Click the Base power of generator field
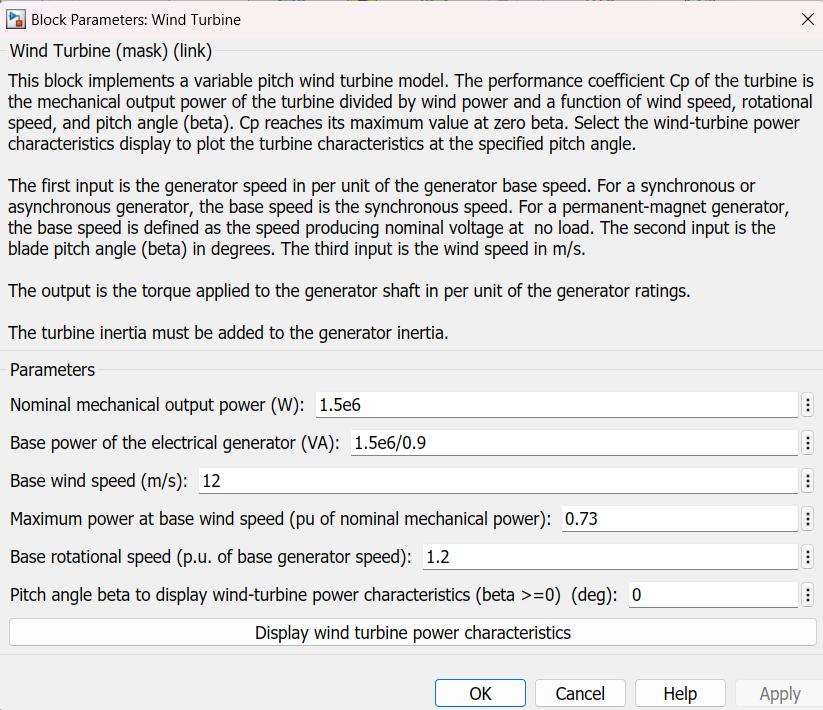This screenshot has width=823, height=710. click(x=573, y=443)
